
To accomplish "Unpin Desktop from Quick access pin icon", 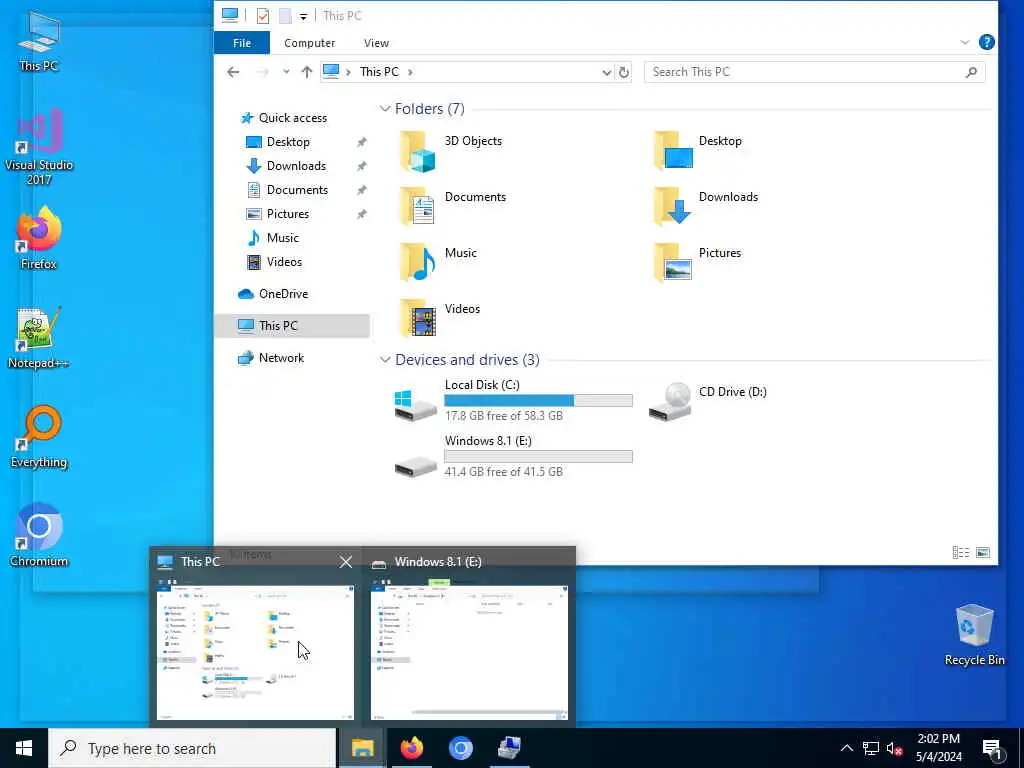I will [361, 142].
